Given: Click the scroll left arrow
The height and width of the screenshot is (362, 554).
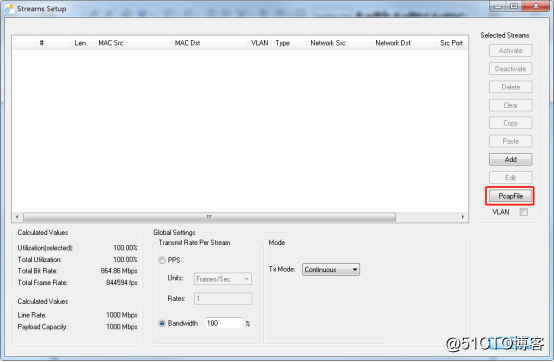Looking at the screenshot, I should tap(17, 217).
